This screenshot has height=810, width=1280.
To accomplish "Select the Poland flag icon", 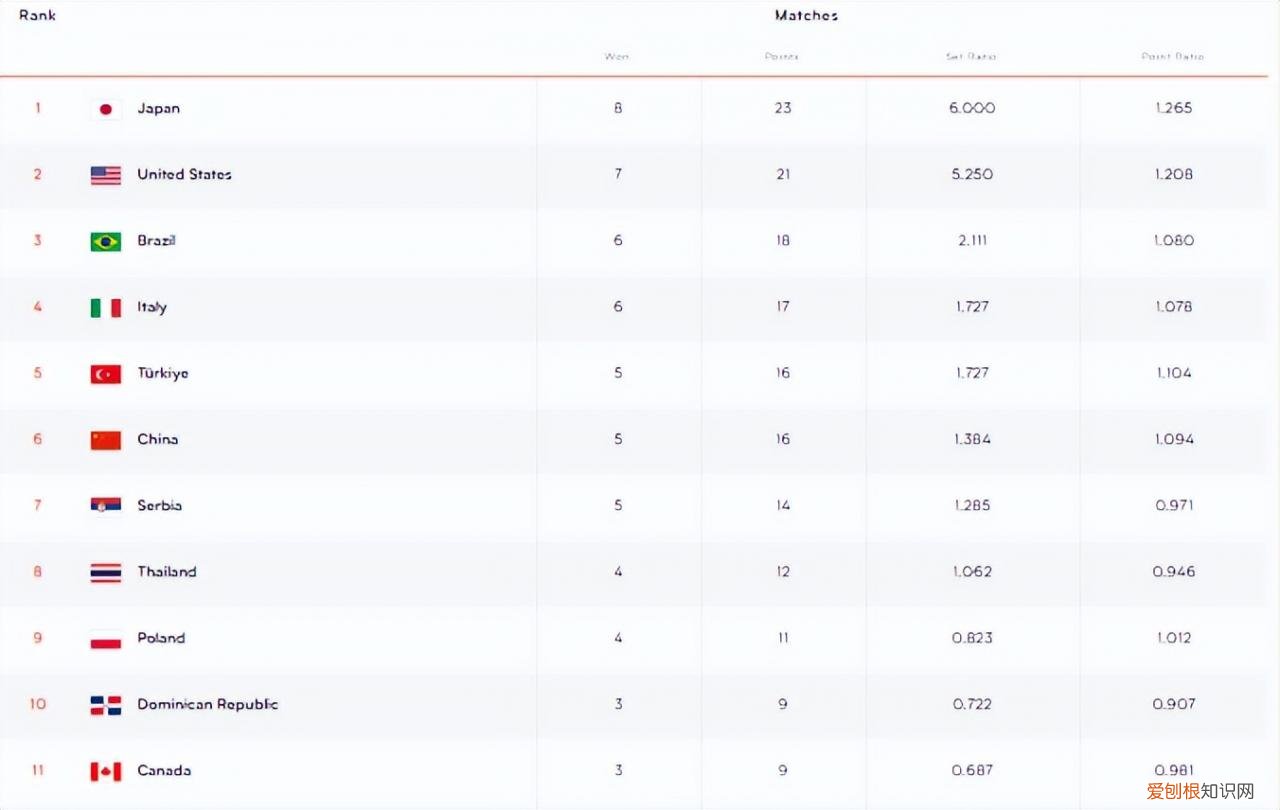I will (106, 639).
